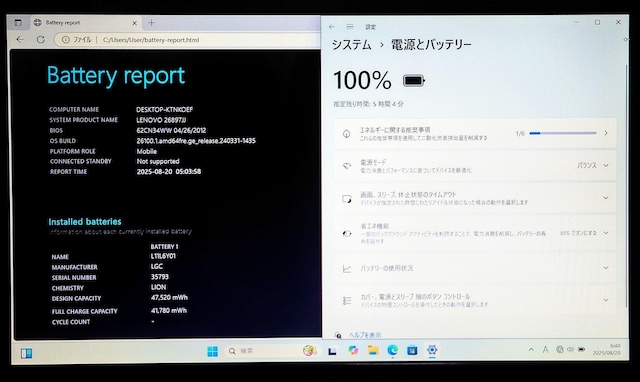Open エネルギーに関する推奨事項 row
Image resolution: width=640 pixels, height=382 pixels.
[475, 133]
